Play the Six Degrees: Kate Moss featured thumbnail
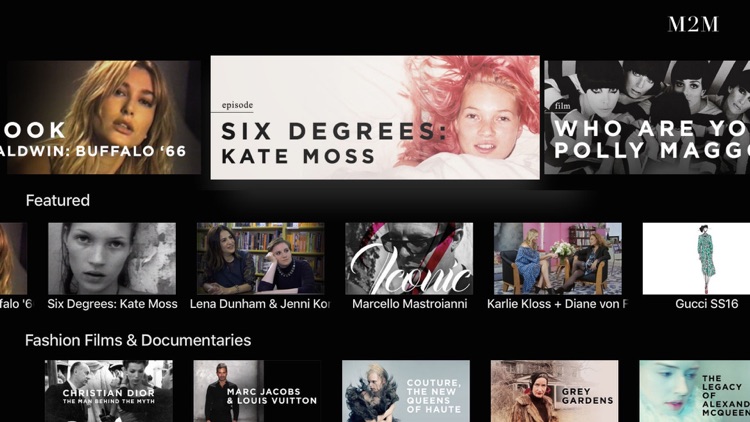Viewport: 750px width, 422px height. (112, 258)
